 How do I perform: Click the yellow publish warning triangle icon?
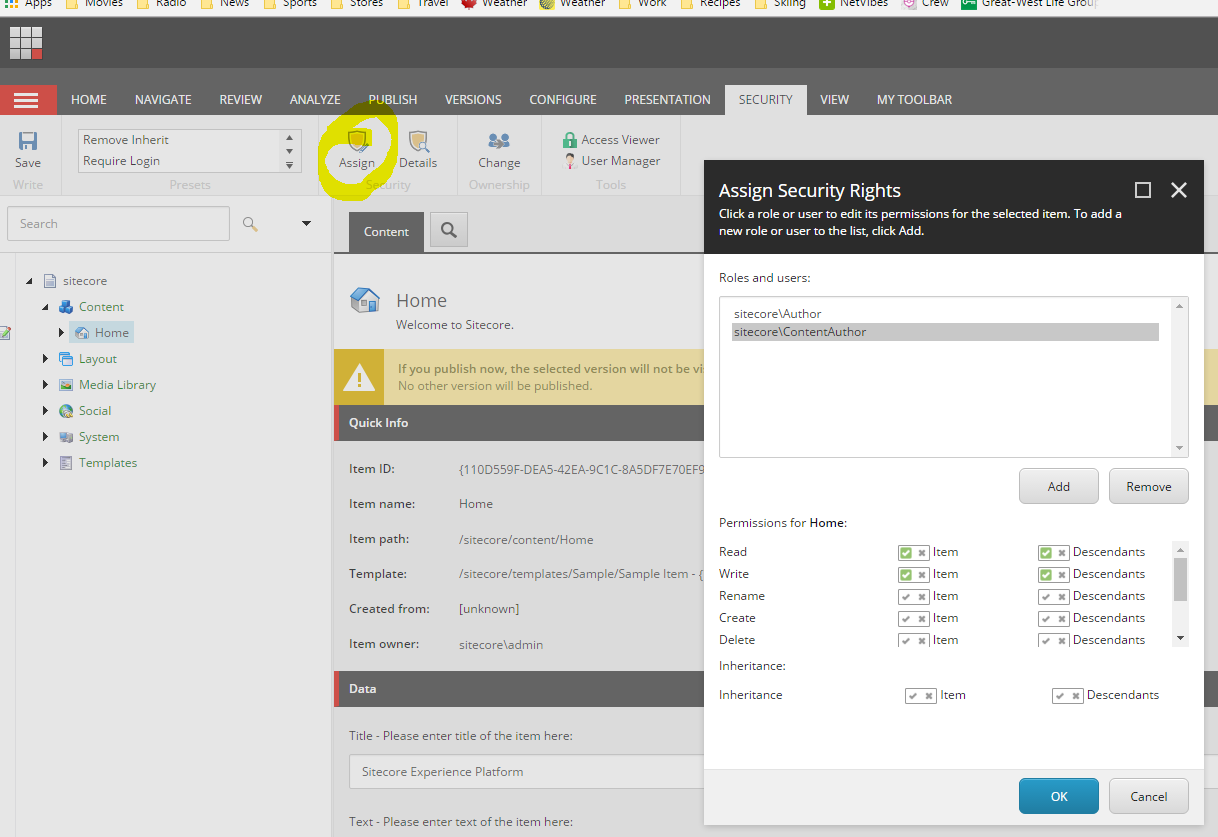[359, 378]
